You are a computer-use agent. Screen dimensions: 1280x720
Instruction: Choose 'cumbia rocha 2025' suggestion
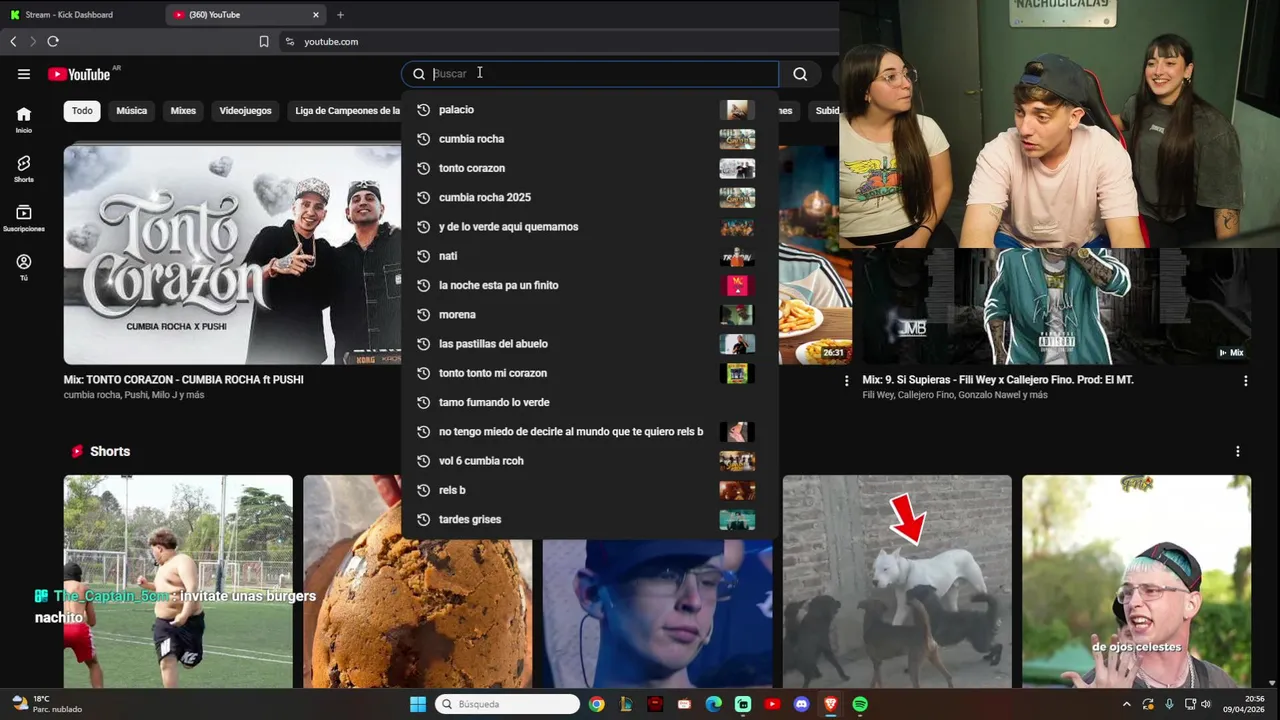click(x=590, y=198)
